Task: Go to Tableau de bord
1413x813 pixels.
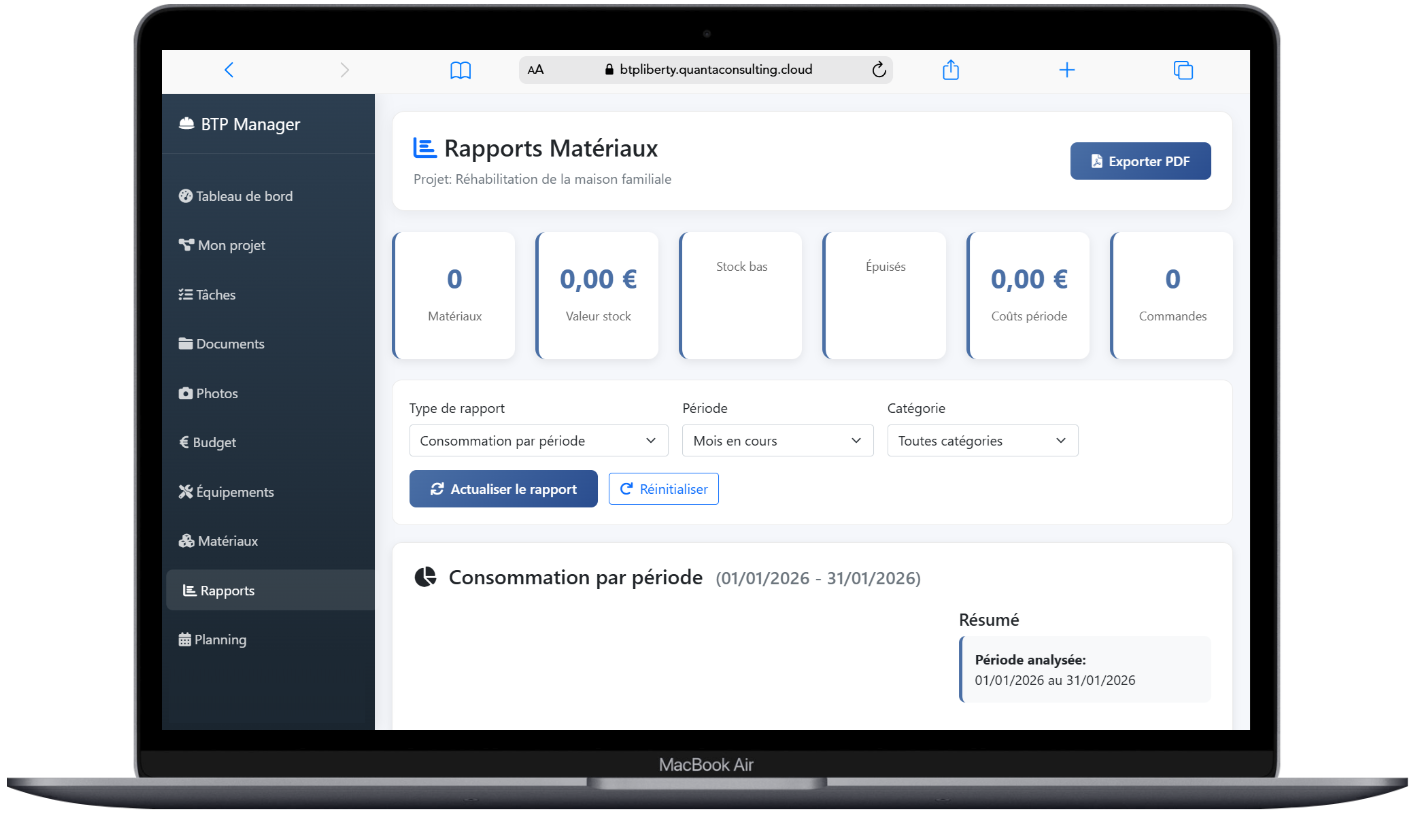Action: click(244, 196)
